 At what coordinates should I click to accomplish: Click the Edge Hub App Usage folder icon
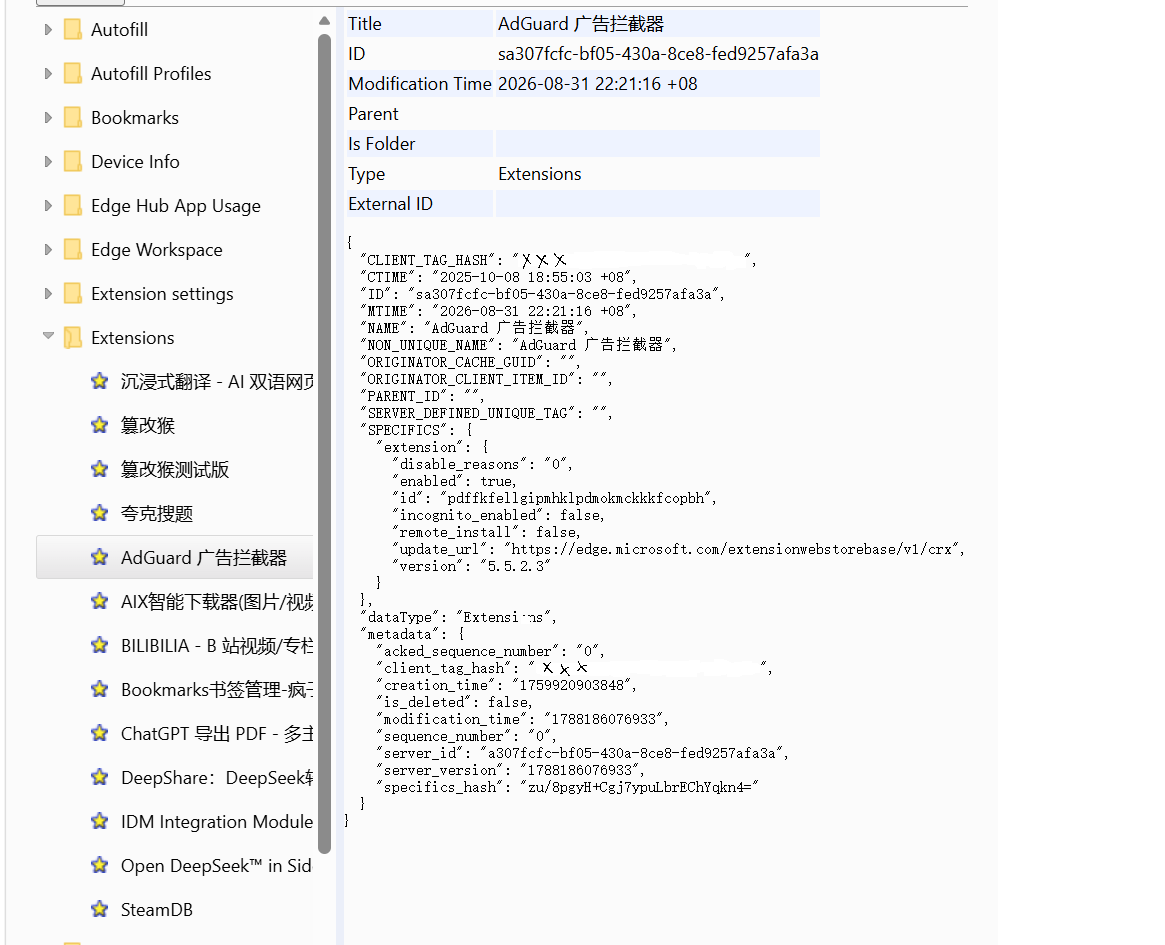tap(73, 206)
